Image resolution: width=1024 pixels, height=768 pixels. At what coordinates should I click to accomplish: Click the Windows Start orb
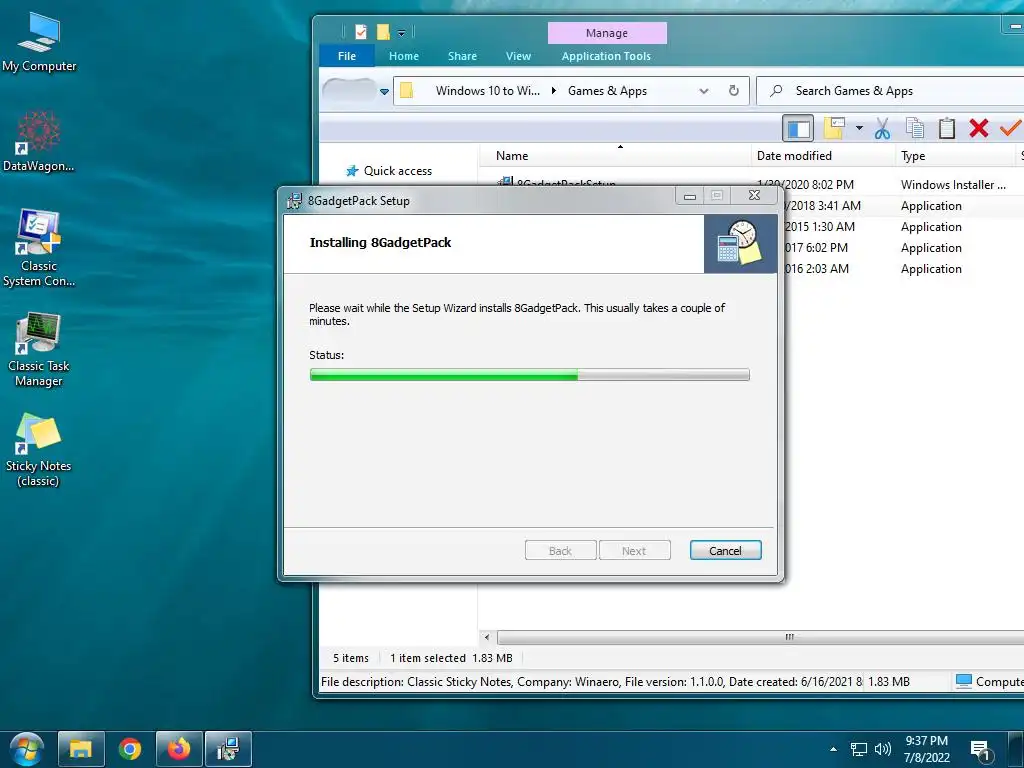(x=26, y=748)
